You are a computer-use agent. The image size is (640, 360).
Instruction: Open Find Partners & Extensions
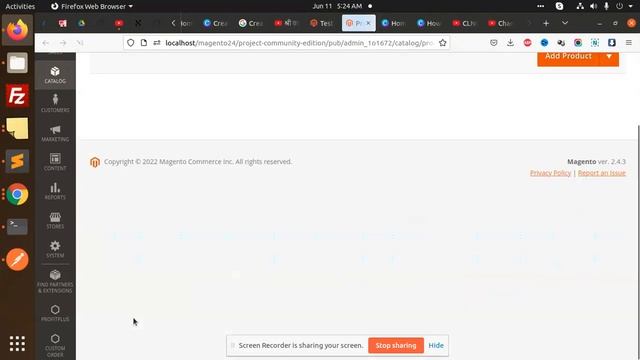coord(55,281)
